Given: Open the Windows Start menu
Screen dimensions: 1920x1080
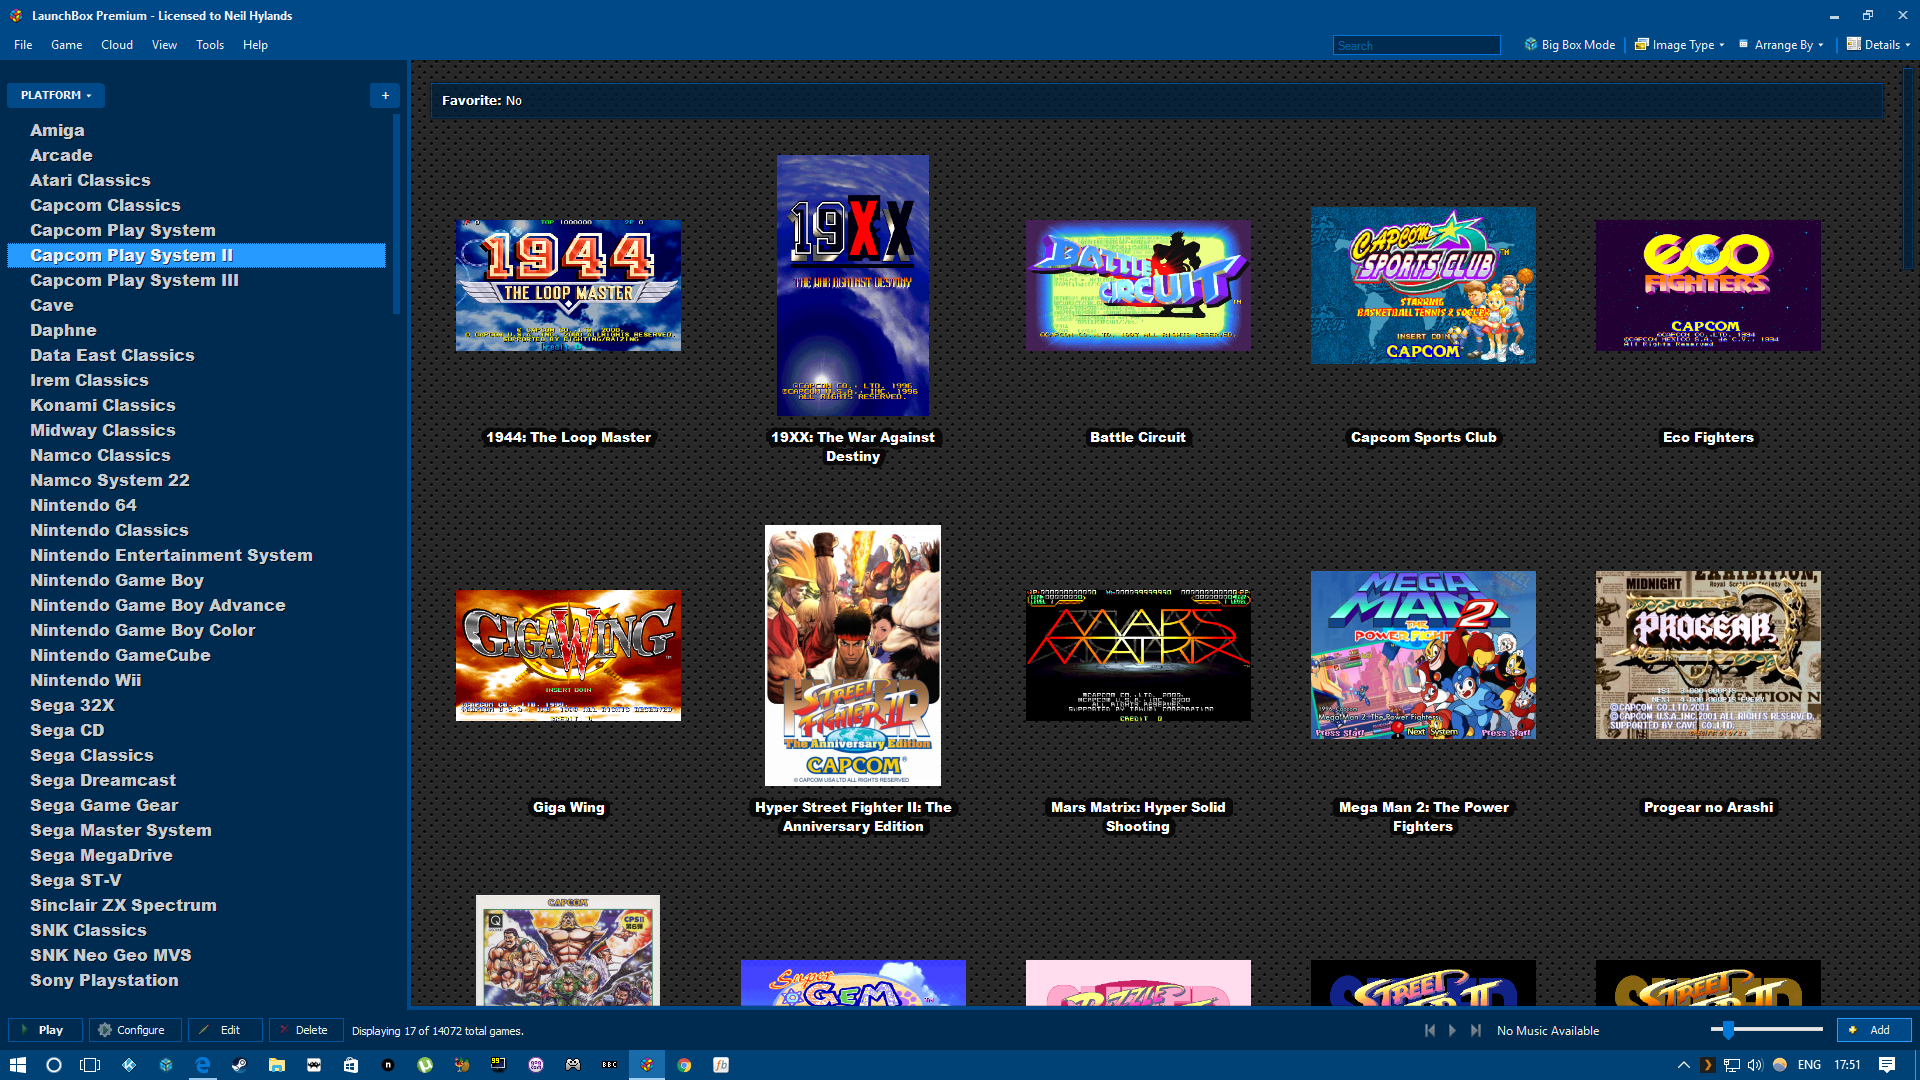Looking at the screenshot, I should point(17,1065).
